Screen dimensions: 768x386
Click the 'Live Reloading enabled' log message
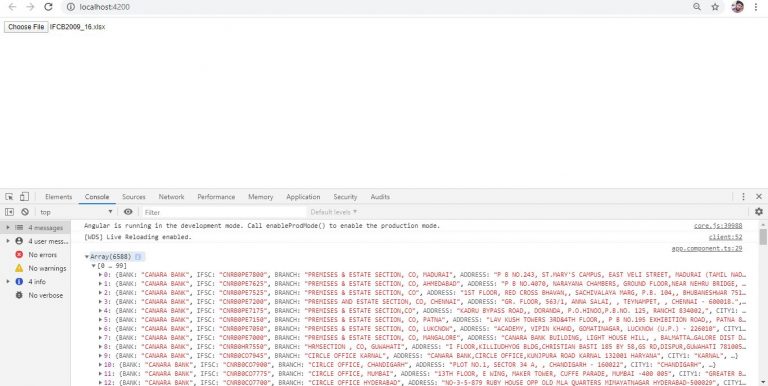pyautogui.click(x=138, y=237)
